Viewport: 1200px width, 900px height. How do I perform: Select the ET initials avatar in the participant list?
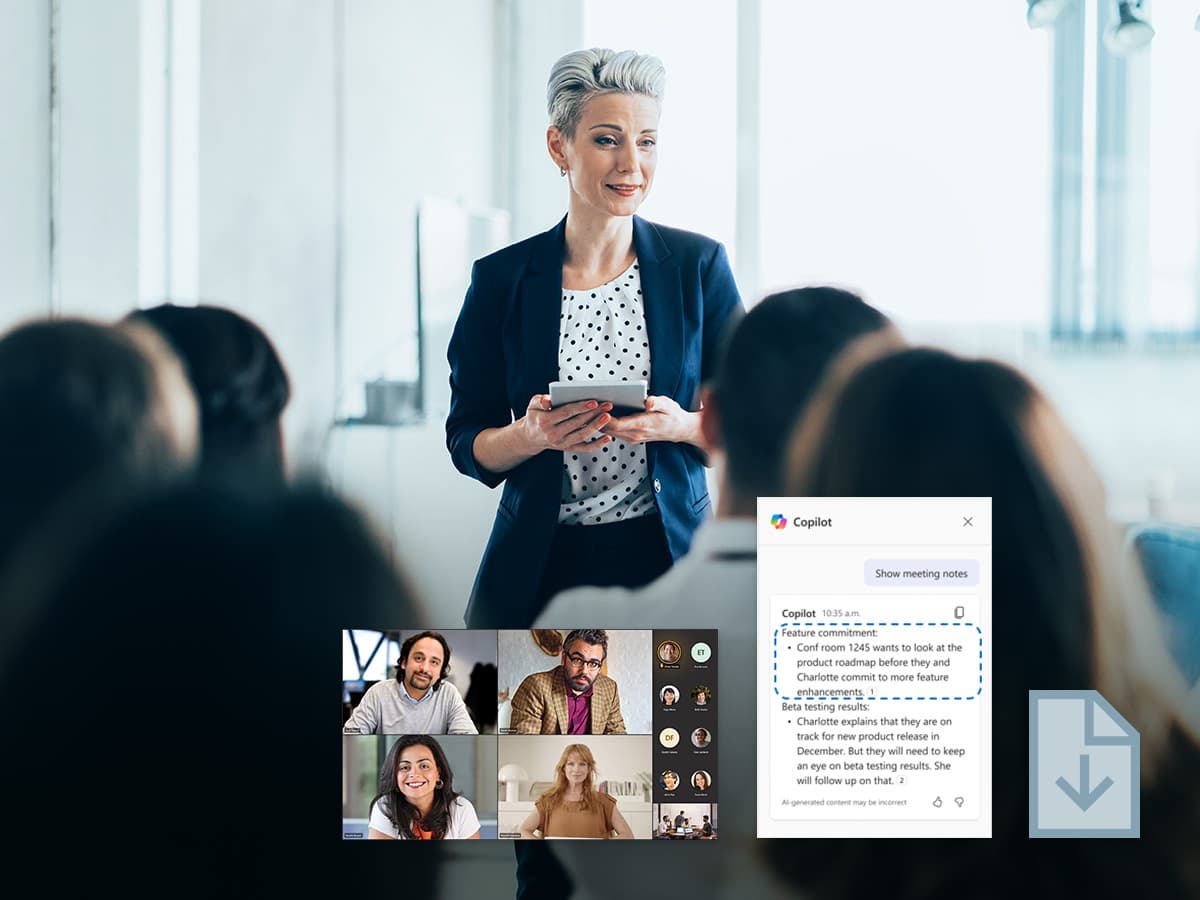click(x=700, y=653)
